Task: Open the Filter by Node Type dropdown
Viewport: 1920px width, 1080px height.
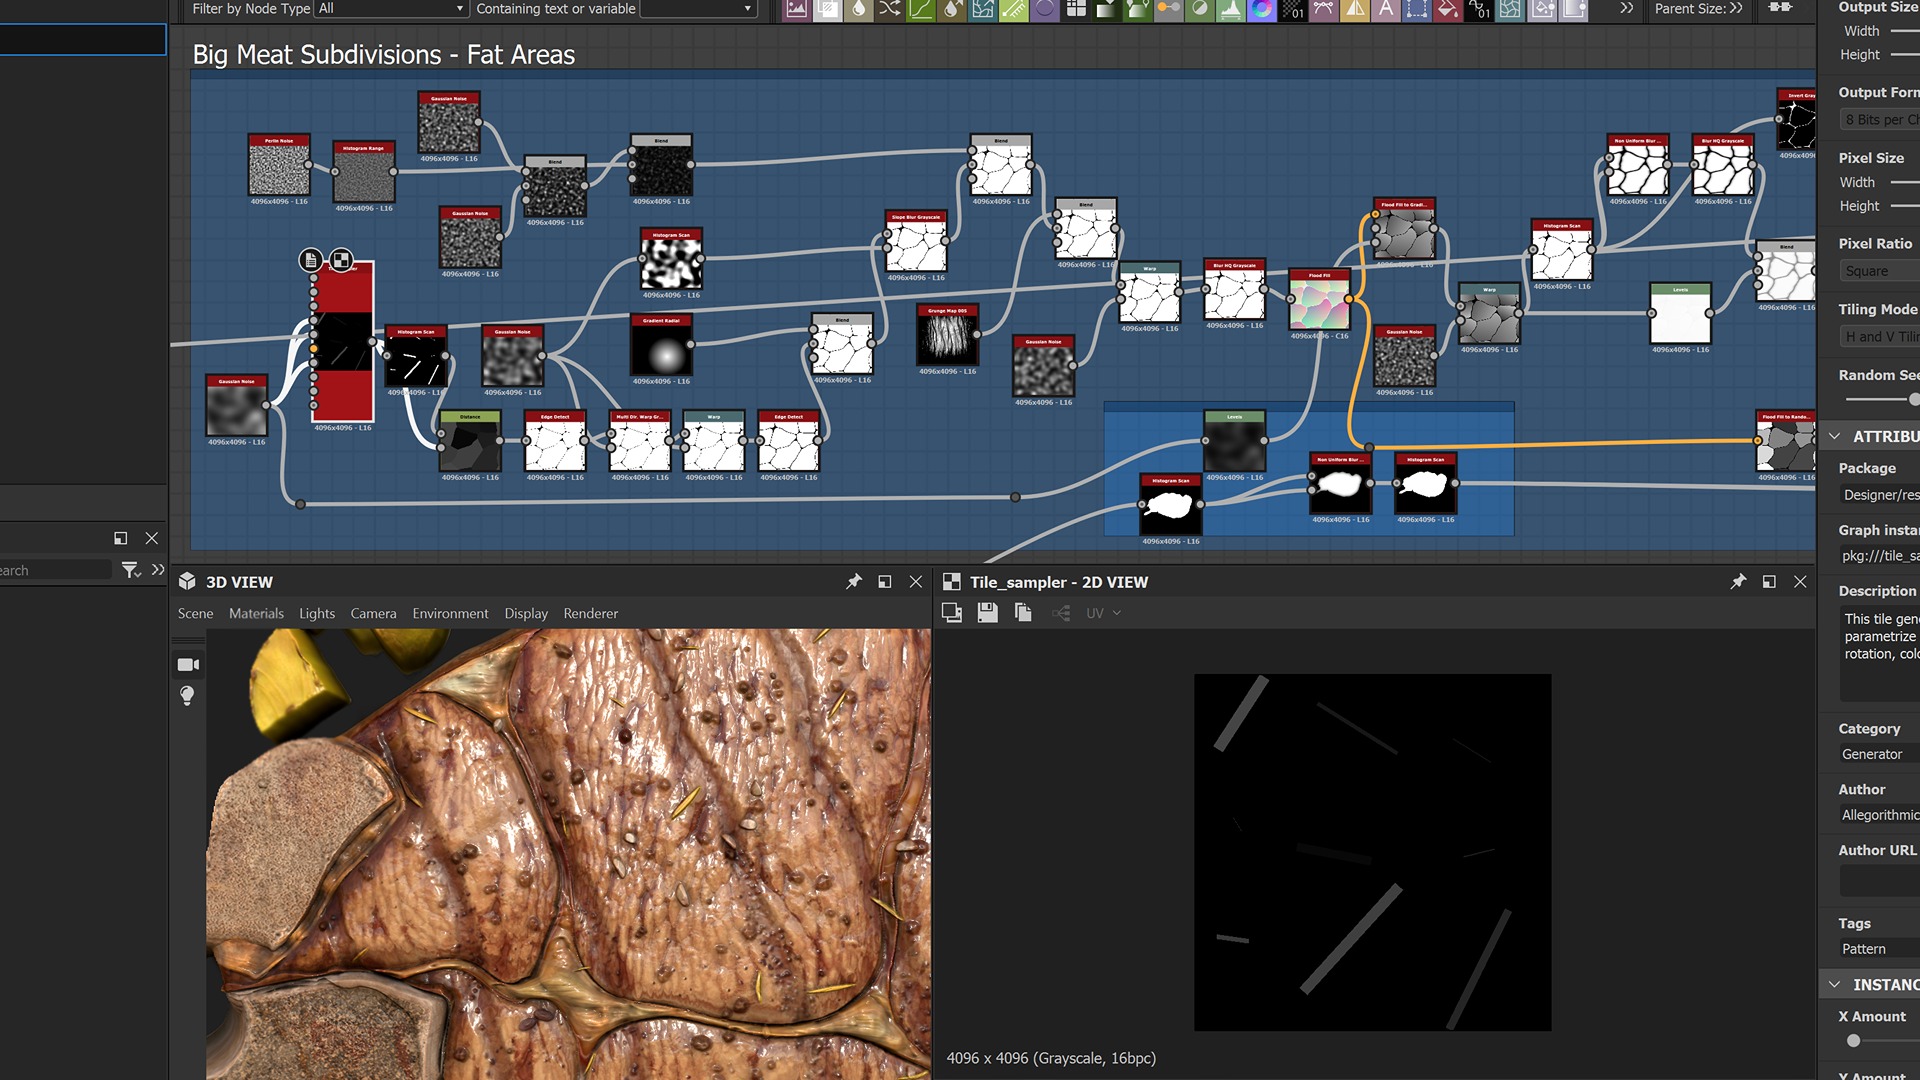Action: click(391, 9)
